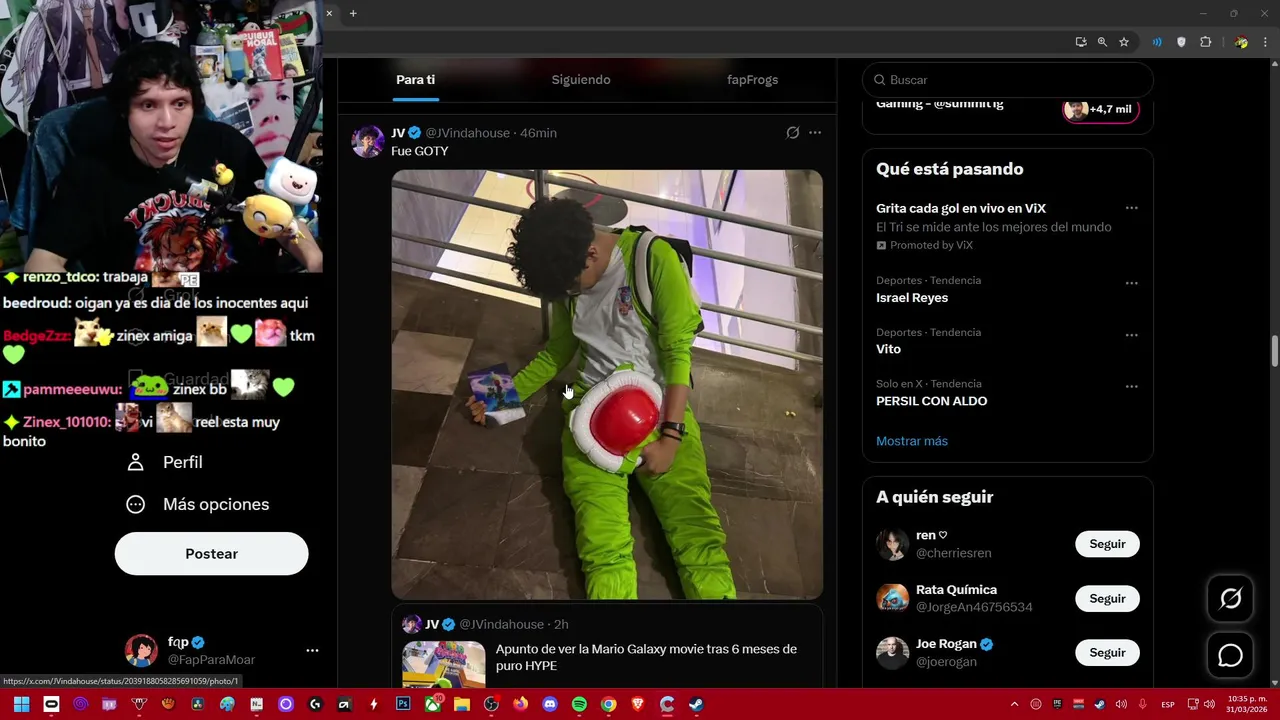Screen dimensions: 1280x720
Task: Open Discord from the taskbar
Action: coord(549,704)
